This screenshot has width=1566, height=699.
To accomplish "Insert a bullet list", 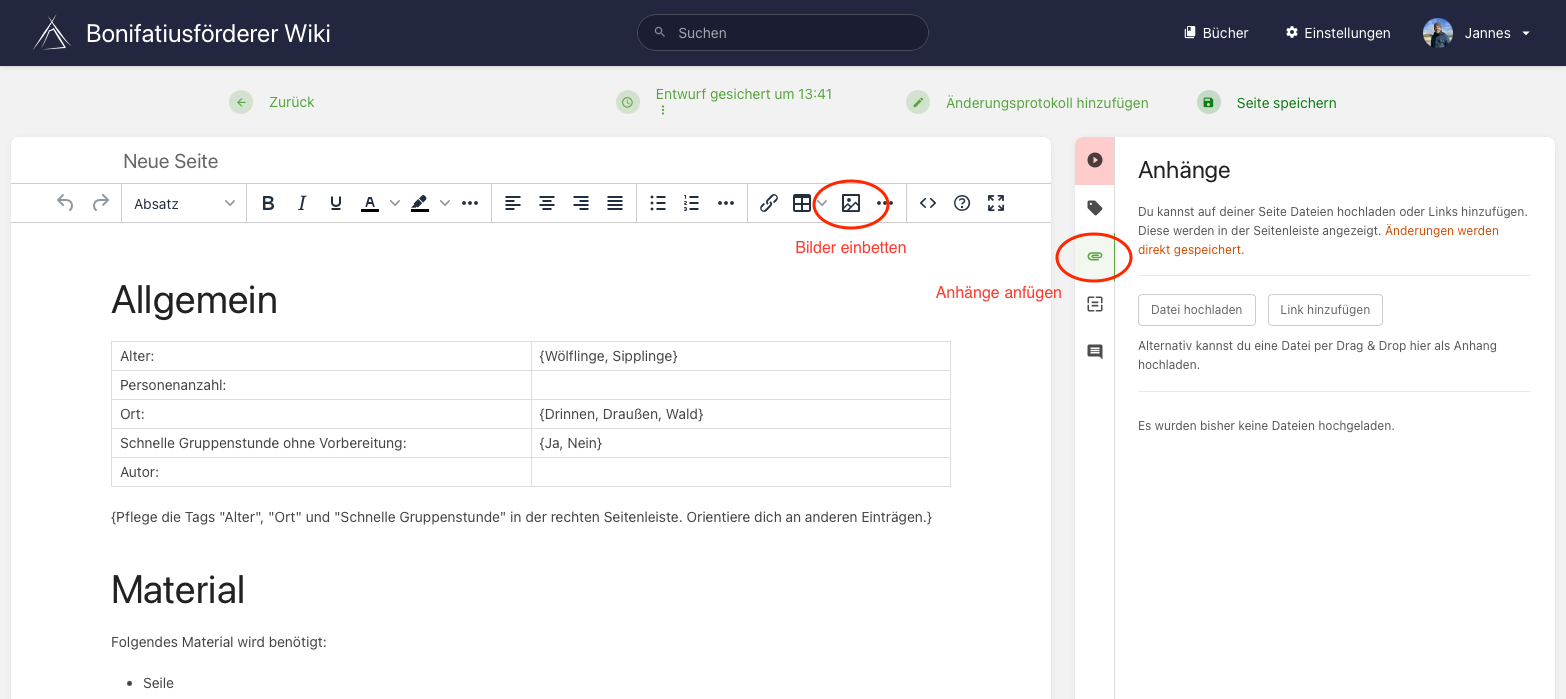I will click(658, 203).
